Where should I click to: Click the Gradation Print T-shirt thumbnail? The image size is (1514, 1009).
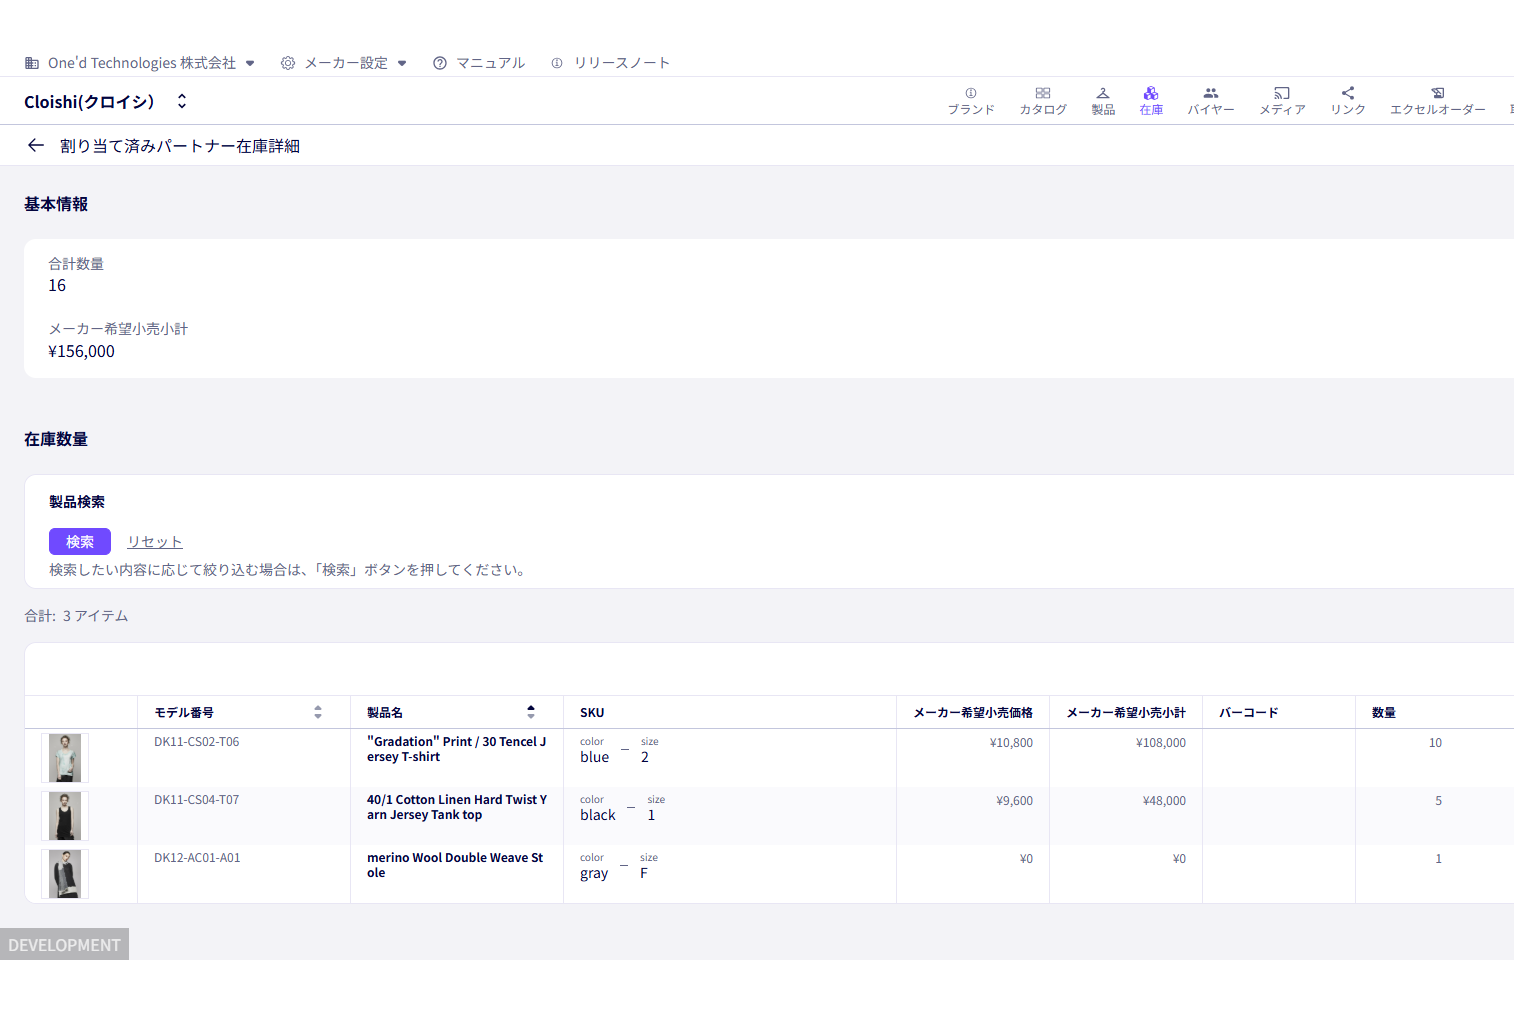[x=65, y=758]
